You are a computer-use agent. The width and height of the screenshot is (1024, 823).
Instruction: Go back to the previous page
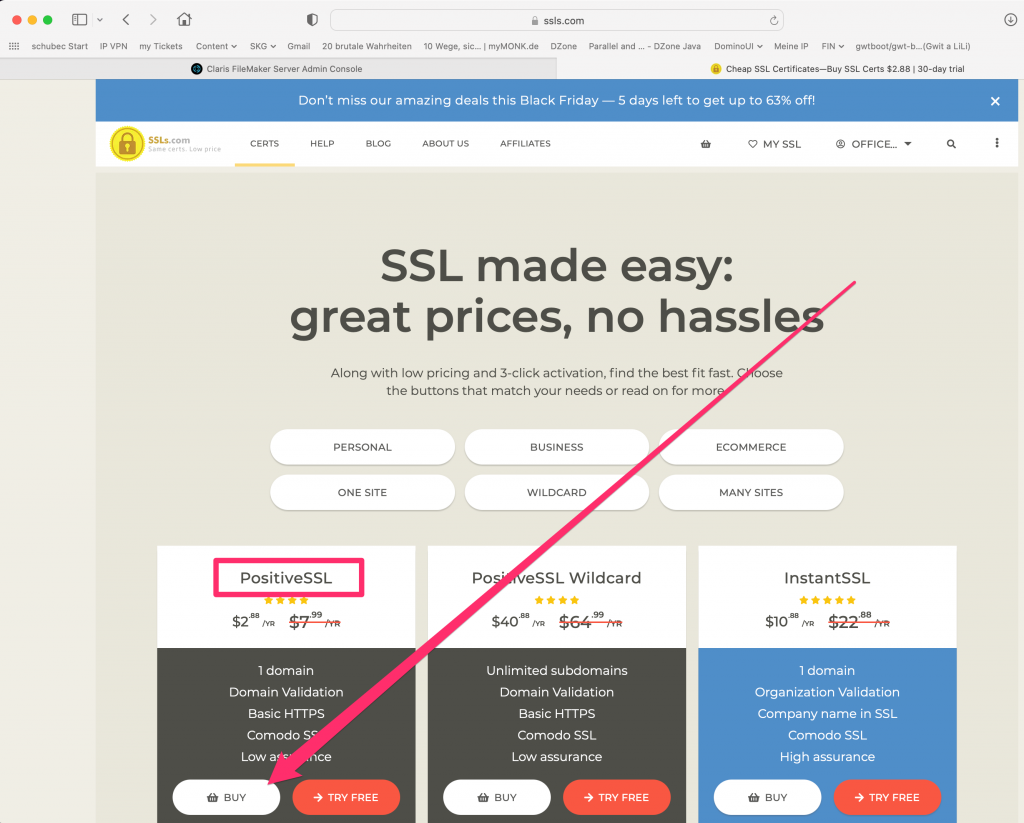[x=126, y=20]
